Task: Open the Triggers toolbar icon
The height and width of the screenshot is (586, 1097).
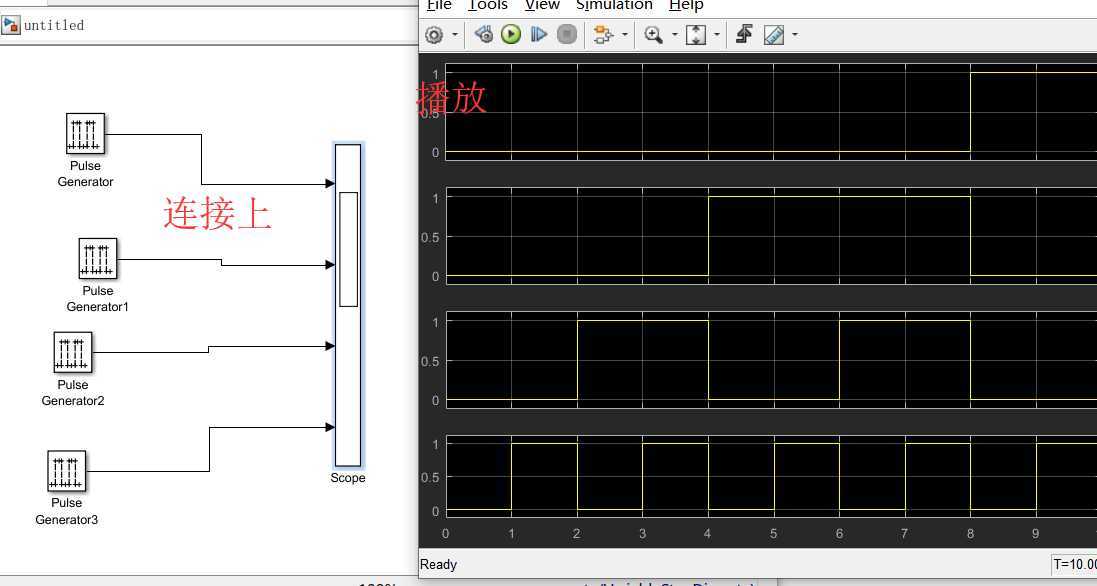Action: coord(744,34)
